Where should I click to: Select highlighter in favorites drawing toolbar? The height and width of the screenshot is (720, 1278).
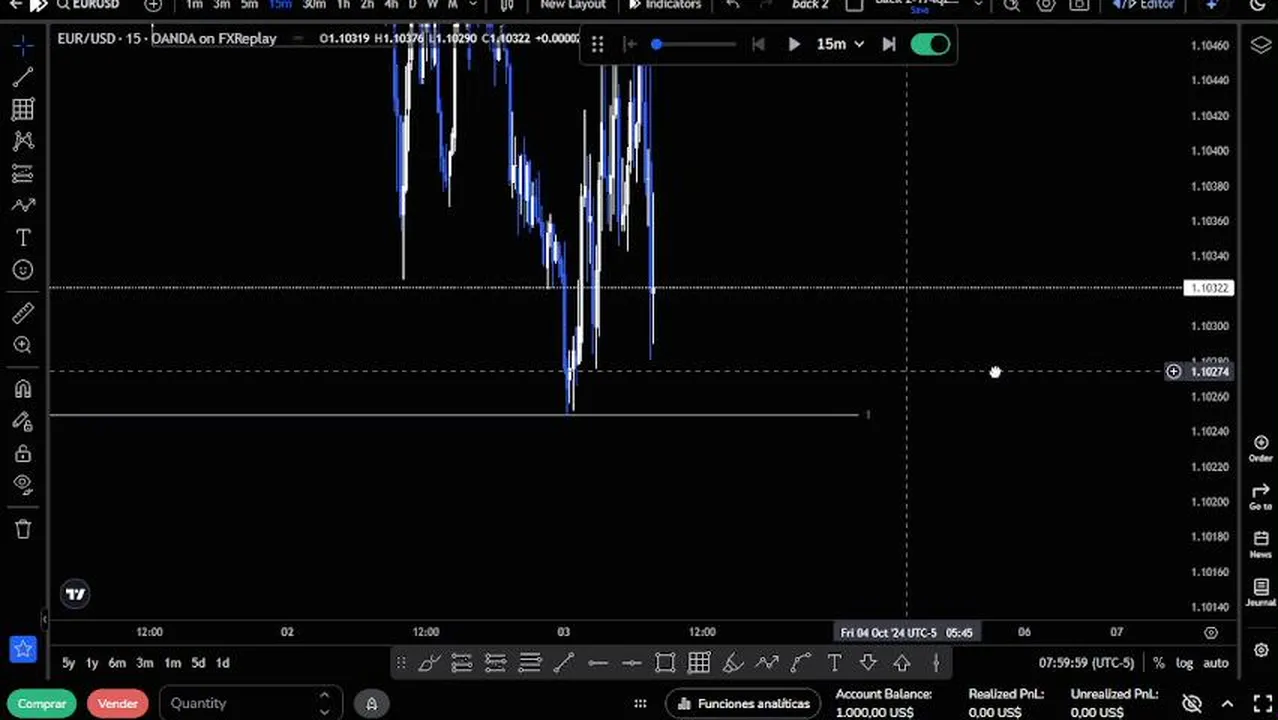pyautogui.click(x=733, y=663)
